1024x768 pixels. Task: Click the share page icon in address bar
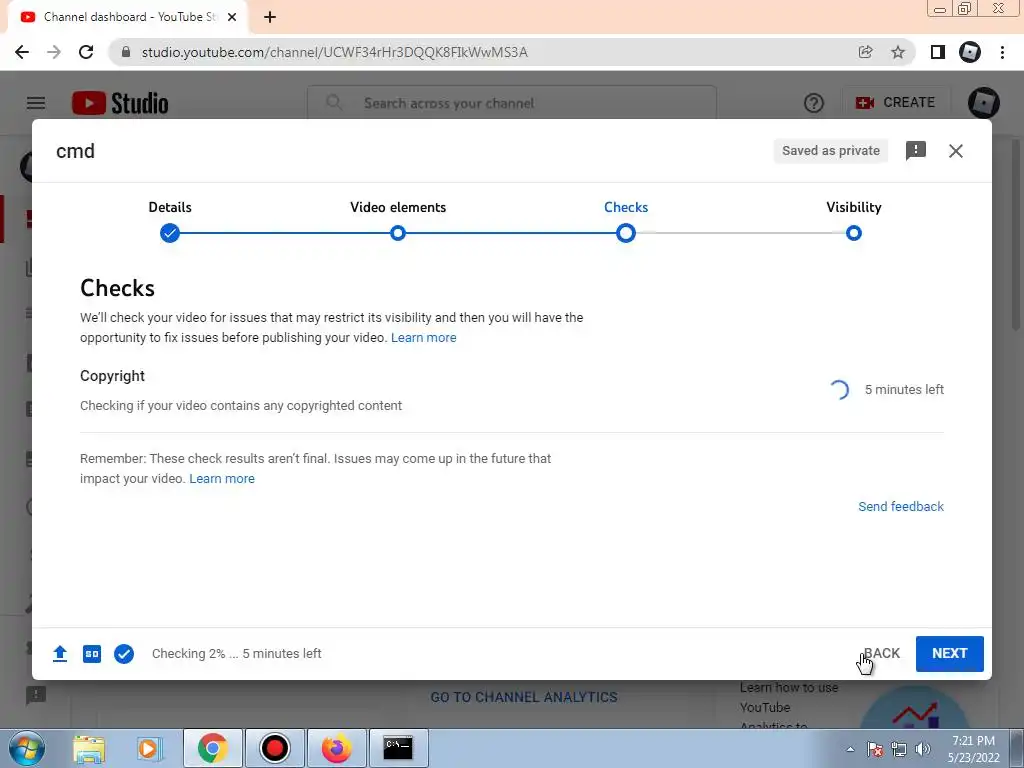tap(865, 52)
